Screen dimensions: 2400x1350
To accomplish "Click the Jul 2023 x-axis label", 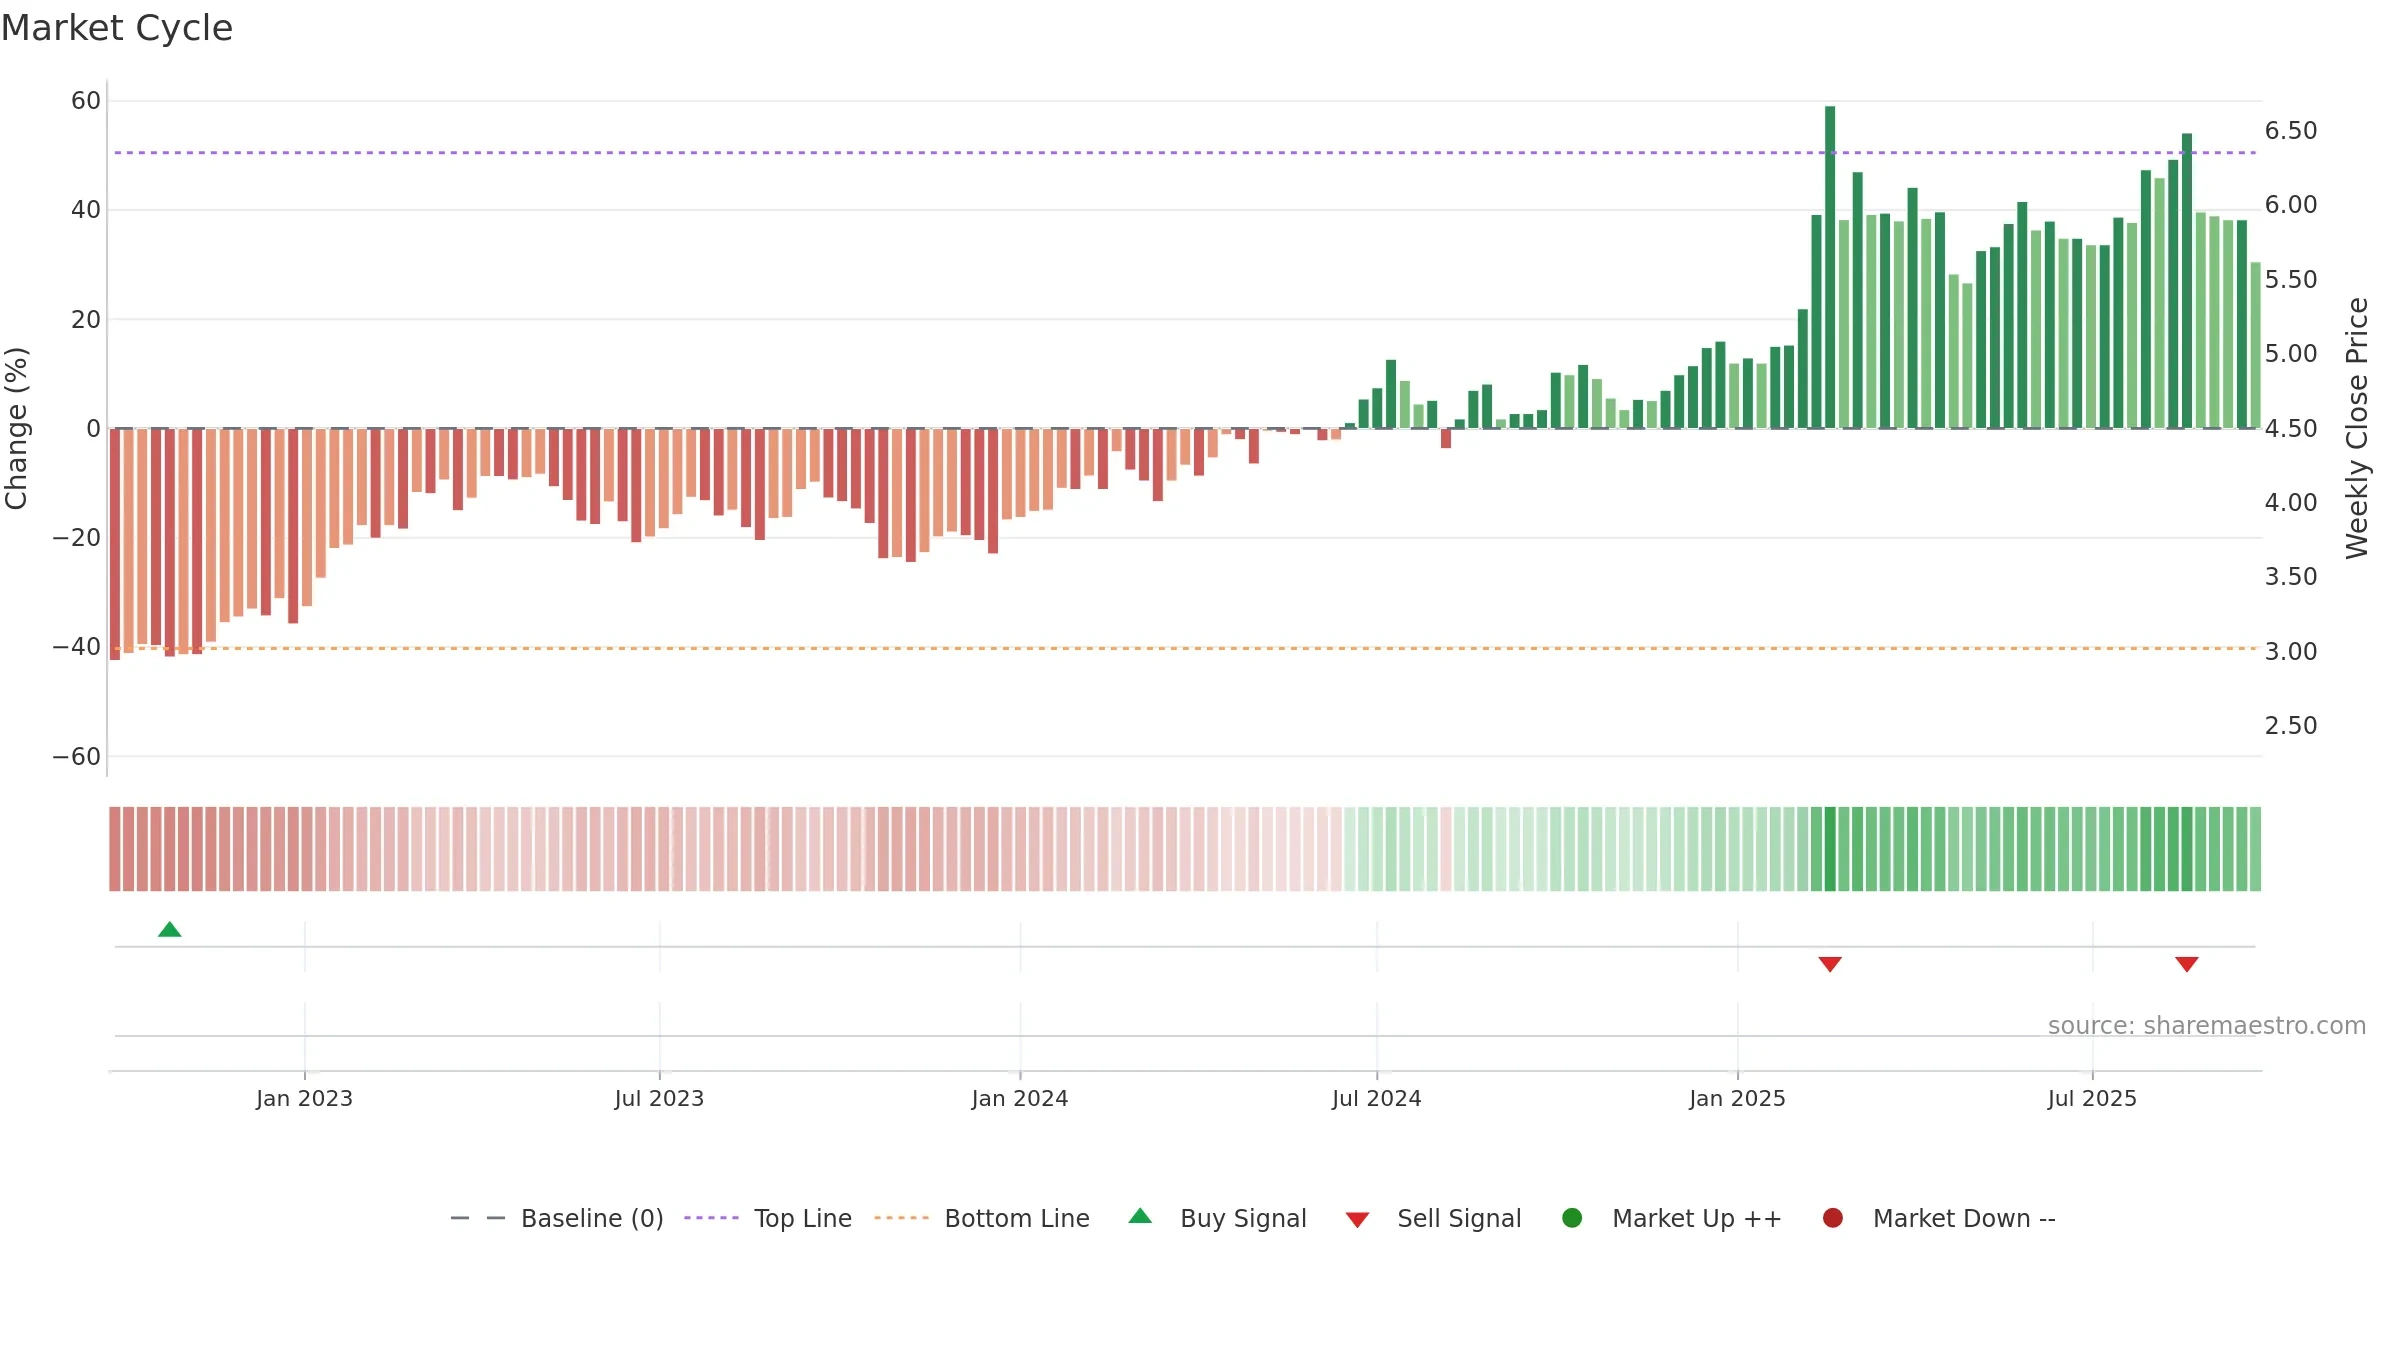I will point(659,1098).
